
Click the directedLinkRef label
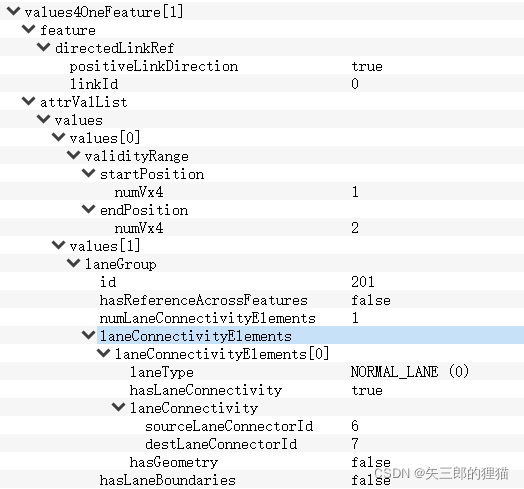coord(114,48)
